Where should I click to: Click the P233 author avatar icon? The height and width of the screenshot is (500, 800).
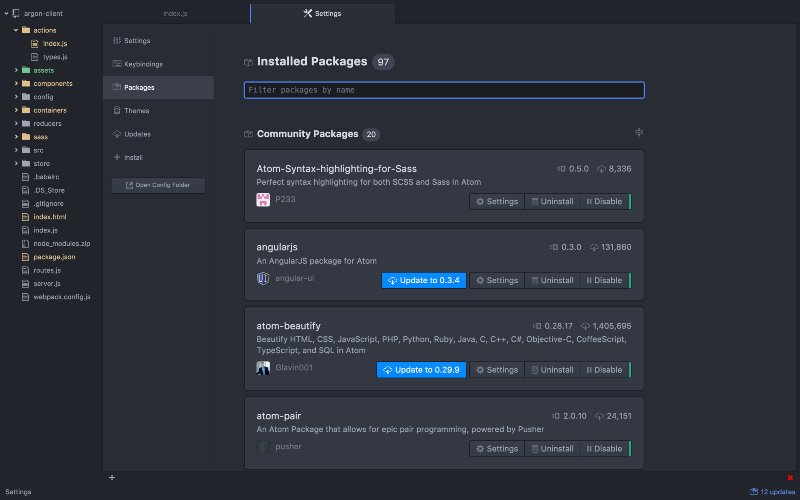click(x=263, y=200)
